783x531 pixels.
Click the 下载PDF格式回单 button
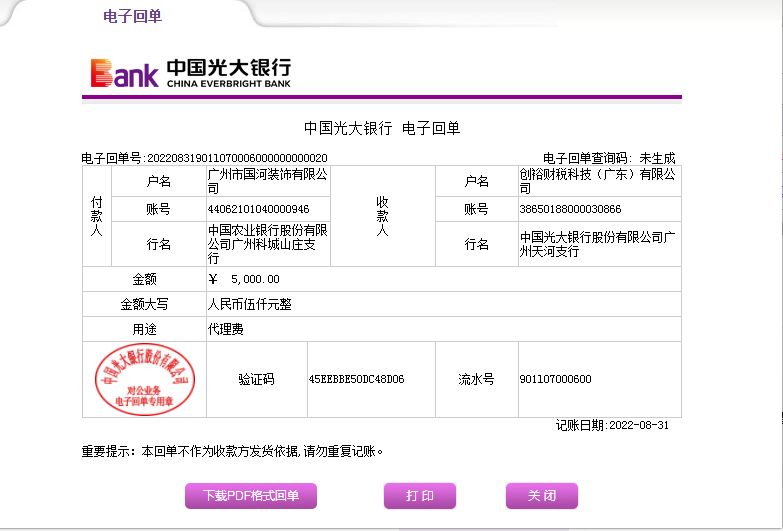point(251,496)
